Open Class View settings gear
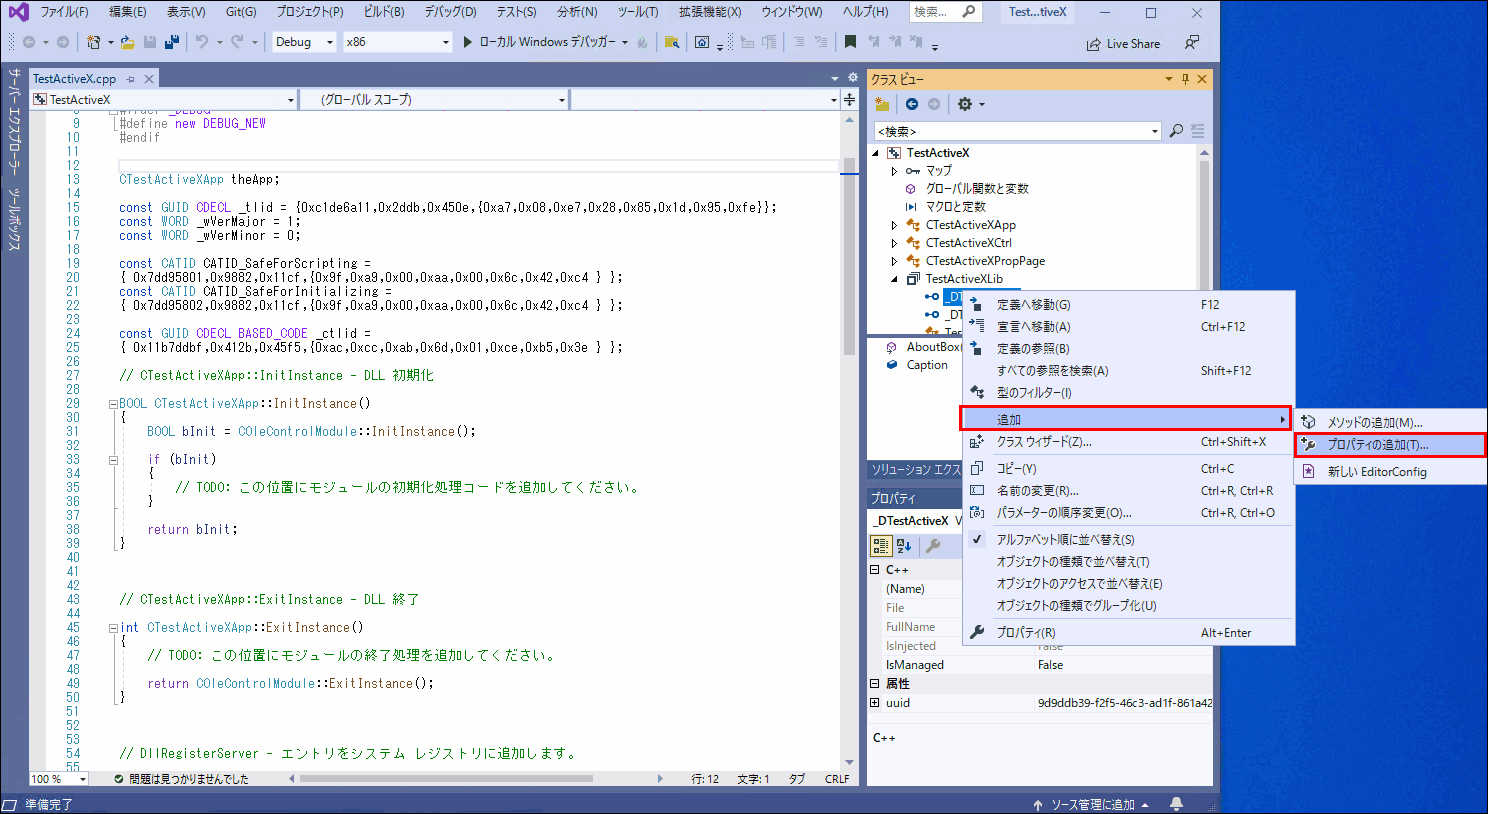 pyautogui.click(x=965, y=104)
